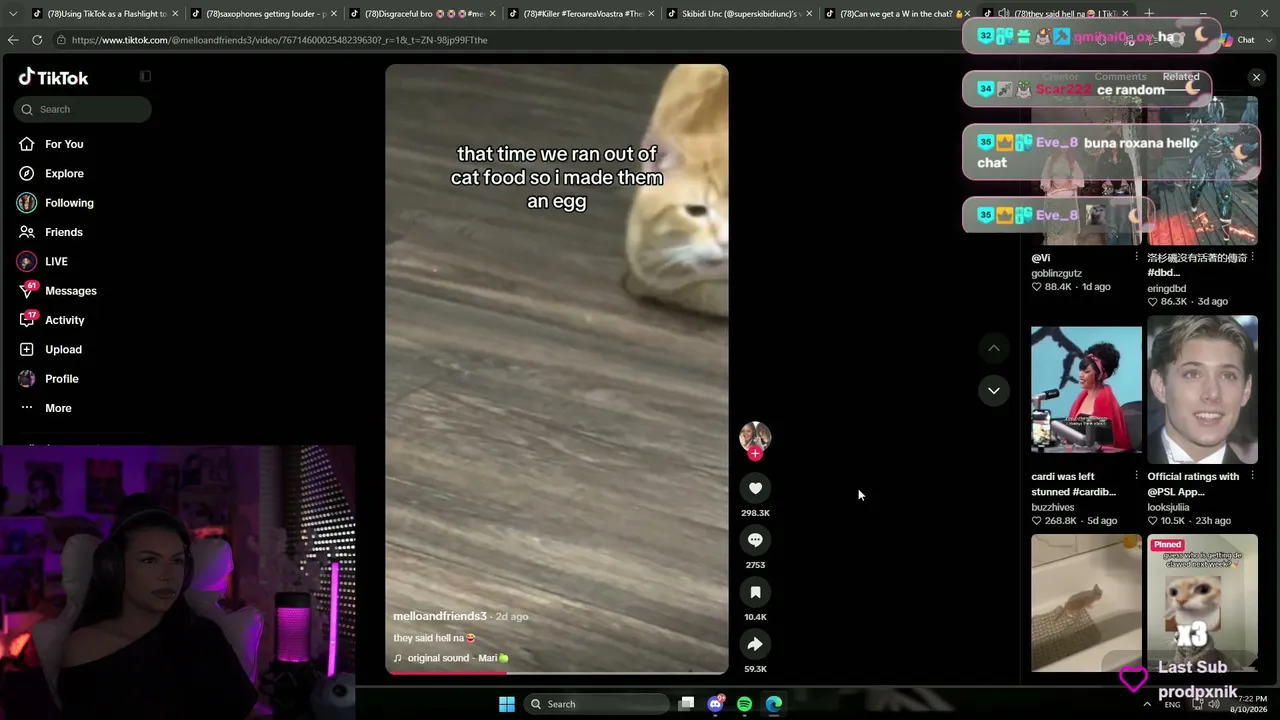1280x720 pixels.
Task: Open the Friends page
Action: pyautogui.click(x=64, y=232)
